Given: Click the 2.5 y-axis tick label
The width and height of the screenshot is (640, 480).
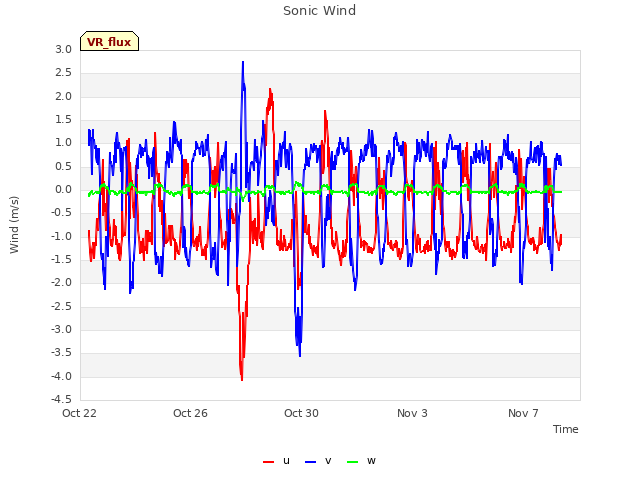Looking at the screenshot, I should tap(64, 73).
